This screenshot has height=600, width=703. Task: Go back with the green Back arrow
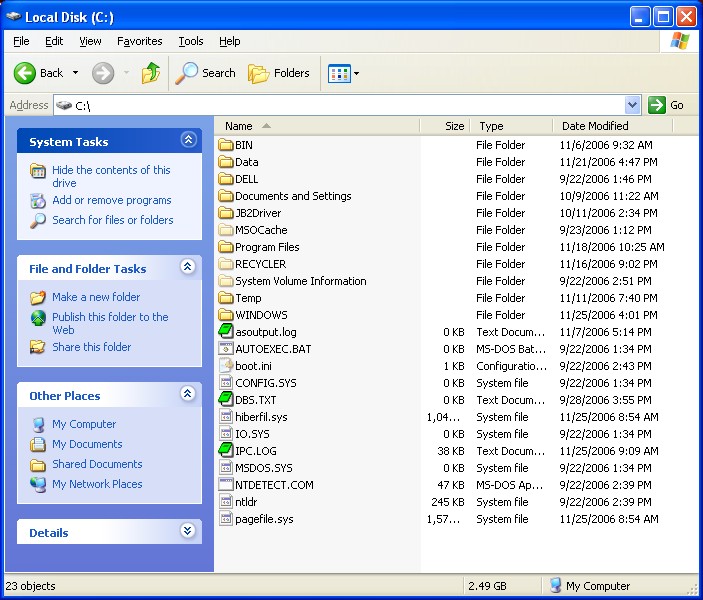[24, 73]
